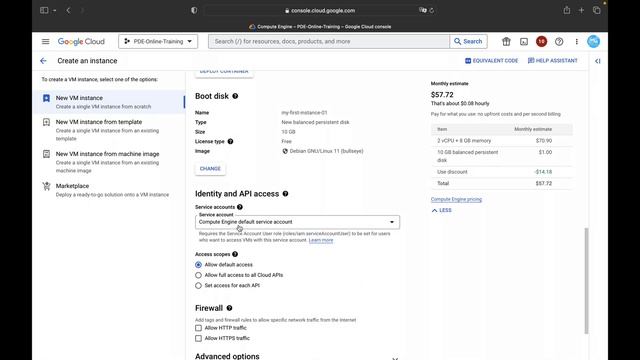Click the Search button
The height and width of the screenshot is (360, 640).
click(x=468, y=41)
